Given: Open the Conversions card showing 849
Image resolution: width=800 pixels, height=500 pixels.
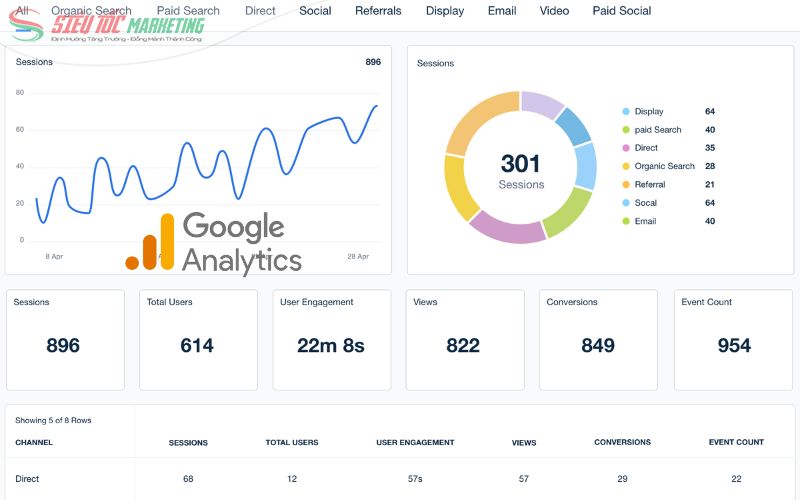Looking at the screenshot, I should click(598, 340).
